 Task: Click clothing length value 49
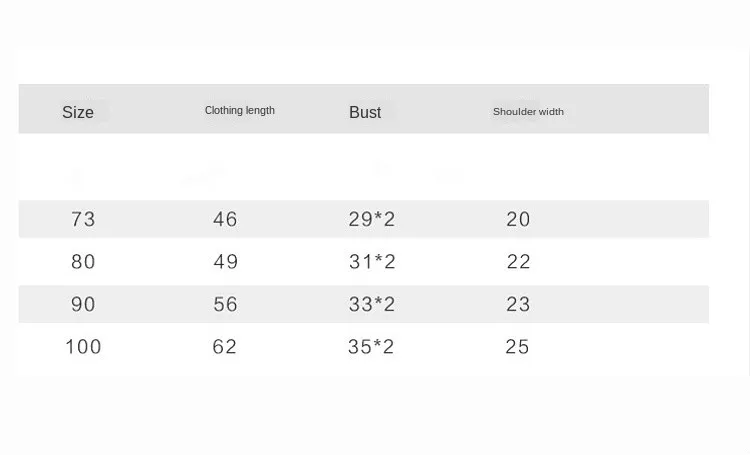click(x=225, y=262)
